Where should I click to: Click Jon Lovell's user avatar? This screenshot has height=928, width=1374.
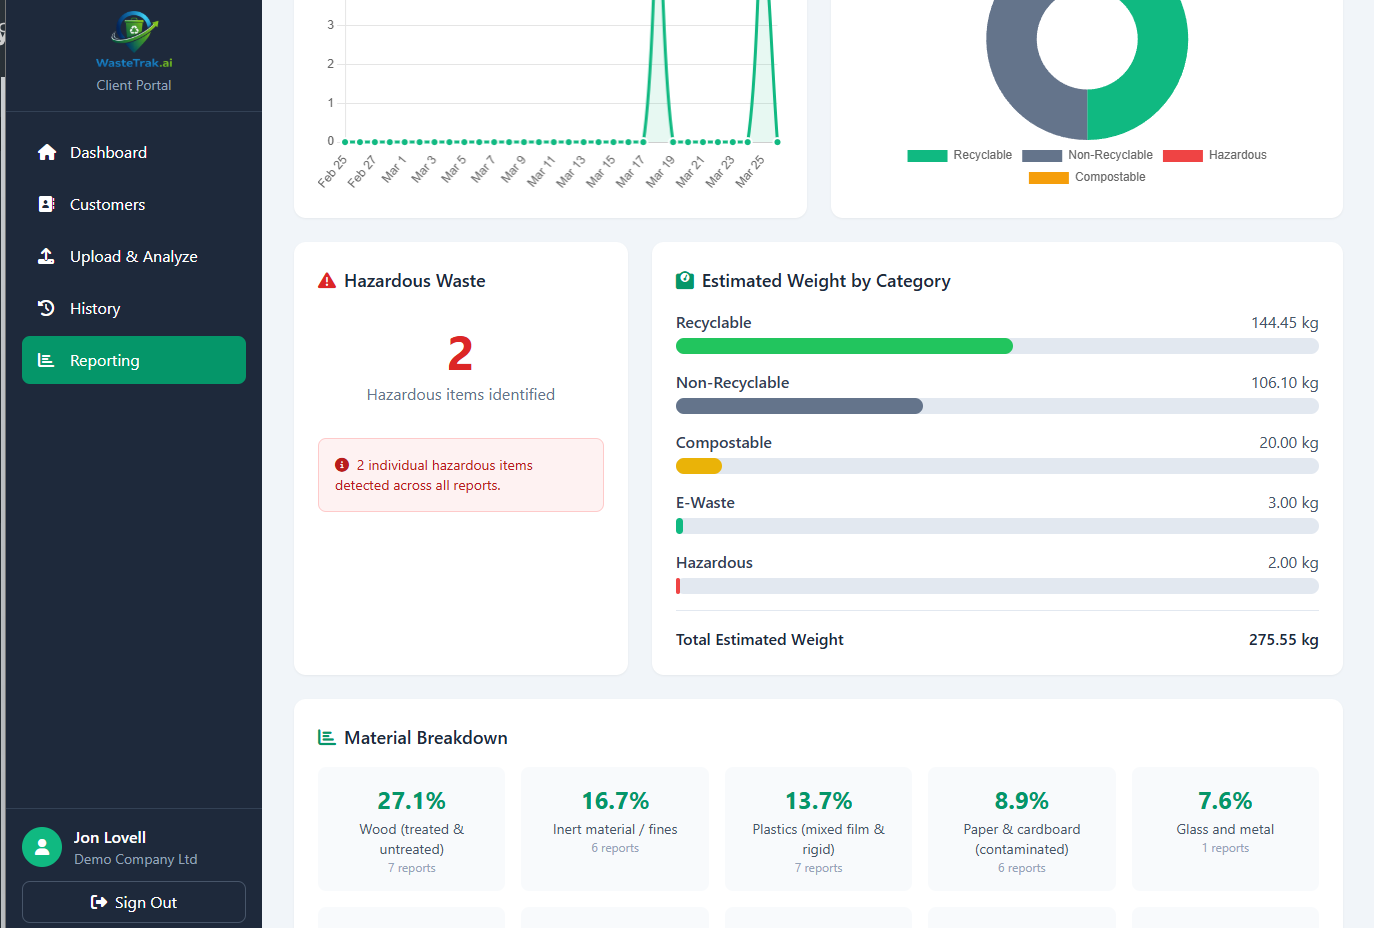click(42, 847)
